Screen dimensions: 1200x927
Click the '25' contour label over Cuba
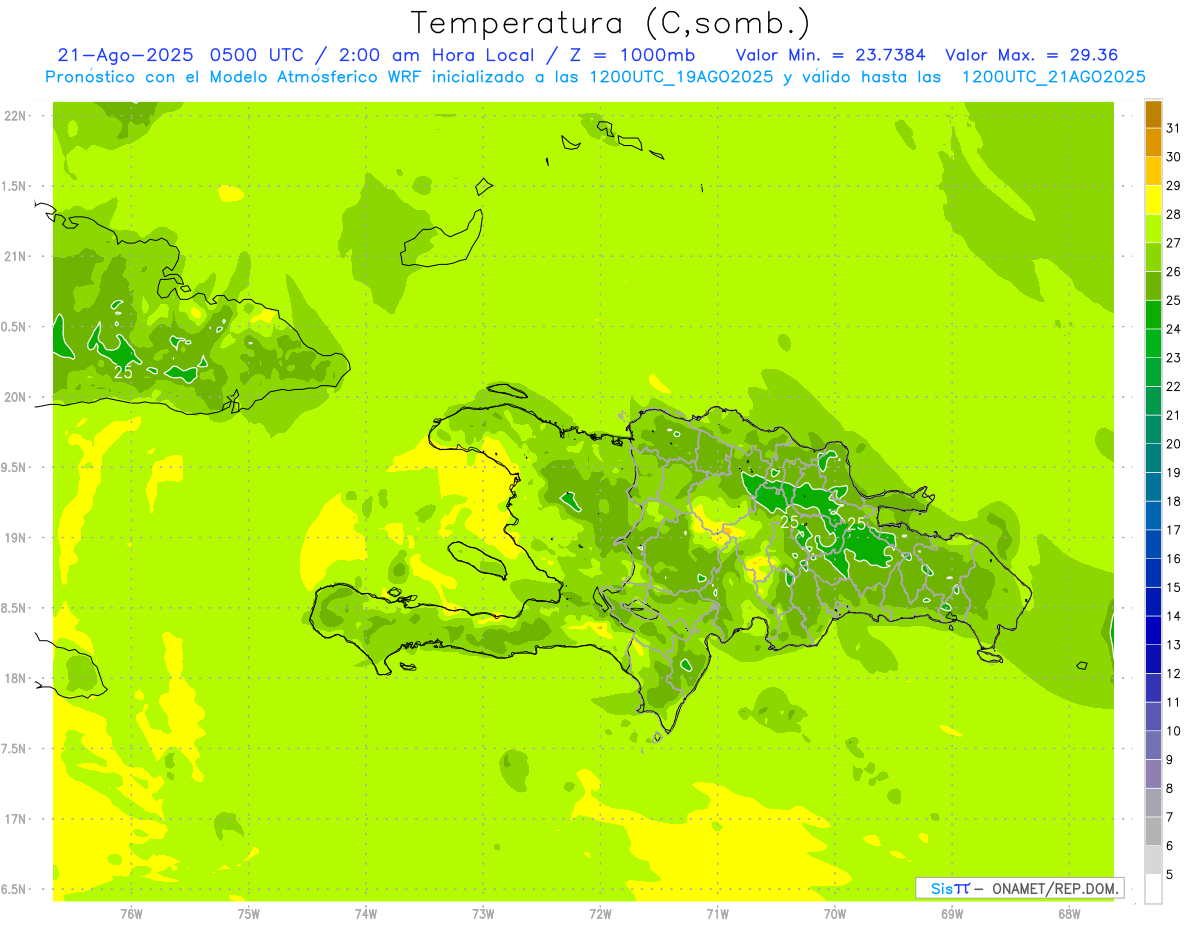pyautogui.click(x=123, y=371)
